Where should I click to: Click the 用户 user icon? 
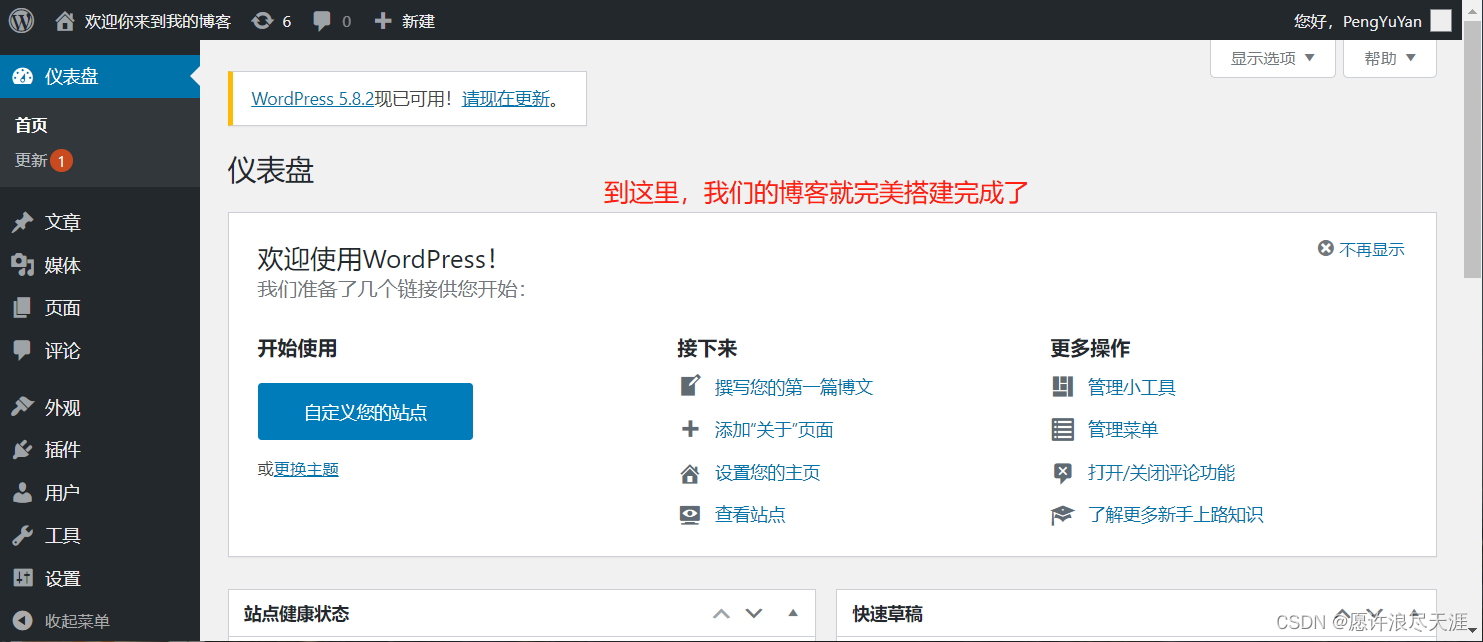(22, 493)
